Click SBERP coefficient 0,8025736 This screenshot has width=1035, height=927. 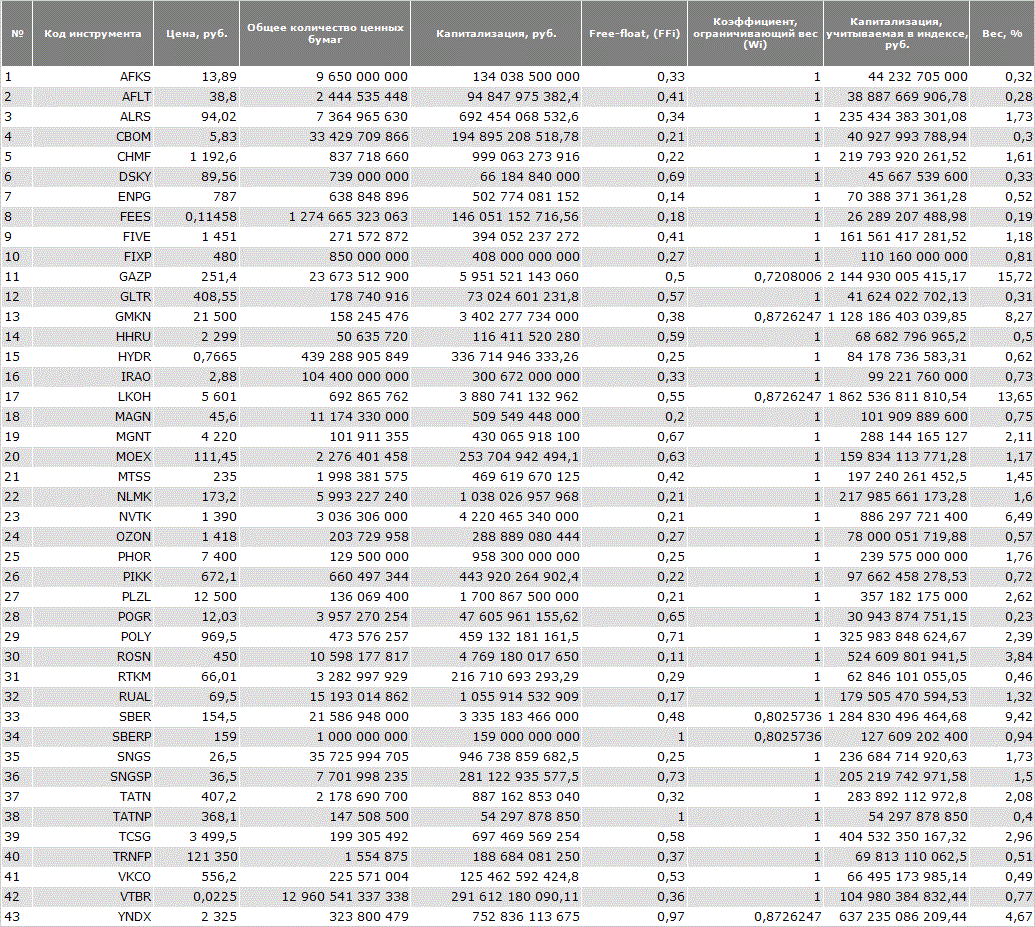(x=788, y=737)
